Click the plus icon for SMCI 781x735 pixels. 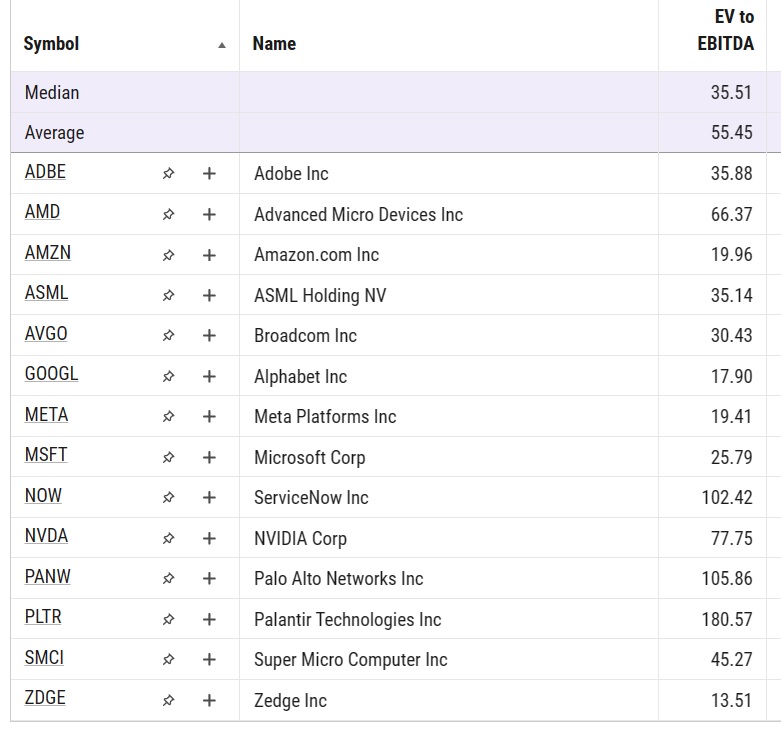(209, 659)
